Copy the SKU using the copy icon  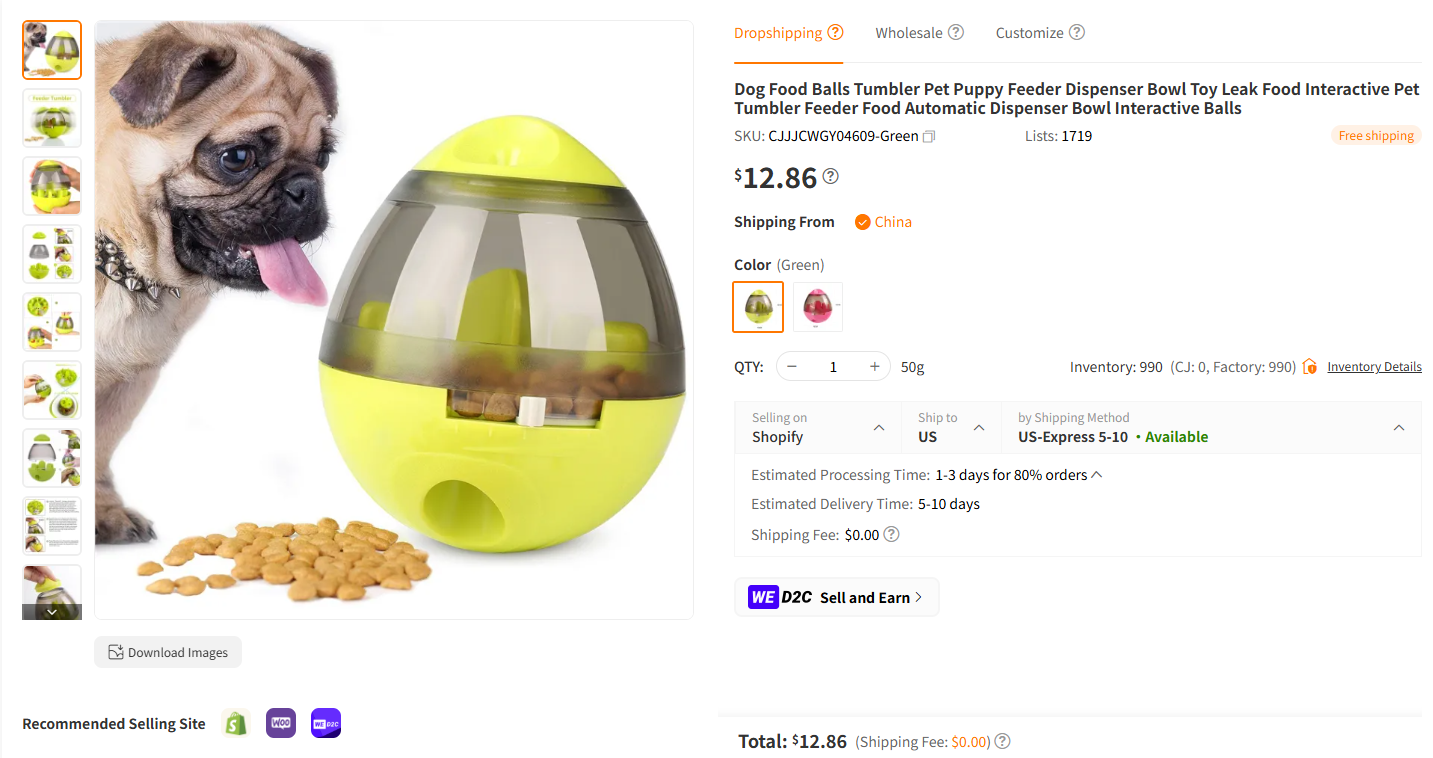pyautogui.click(x=928, y=136)
